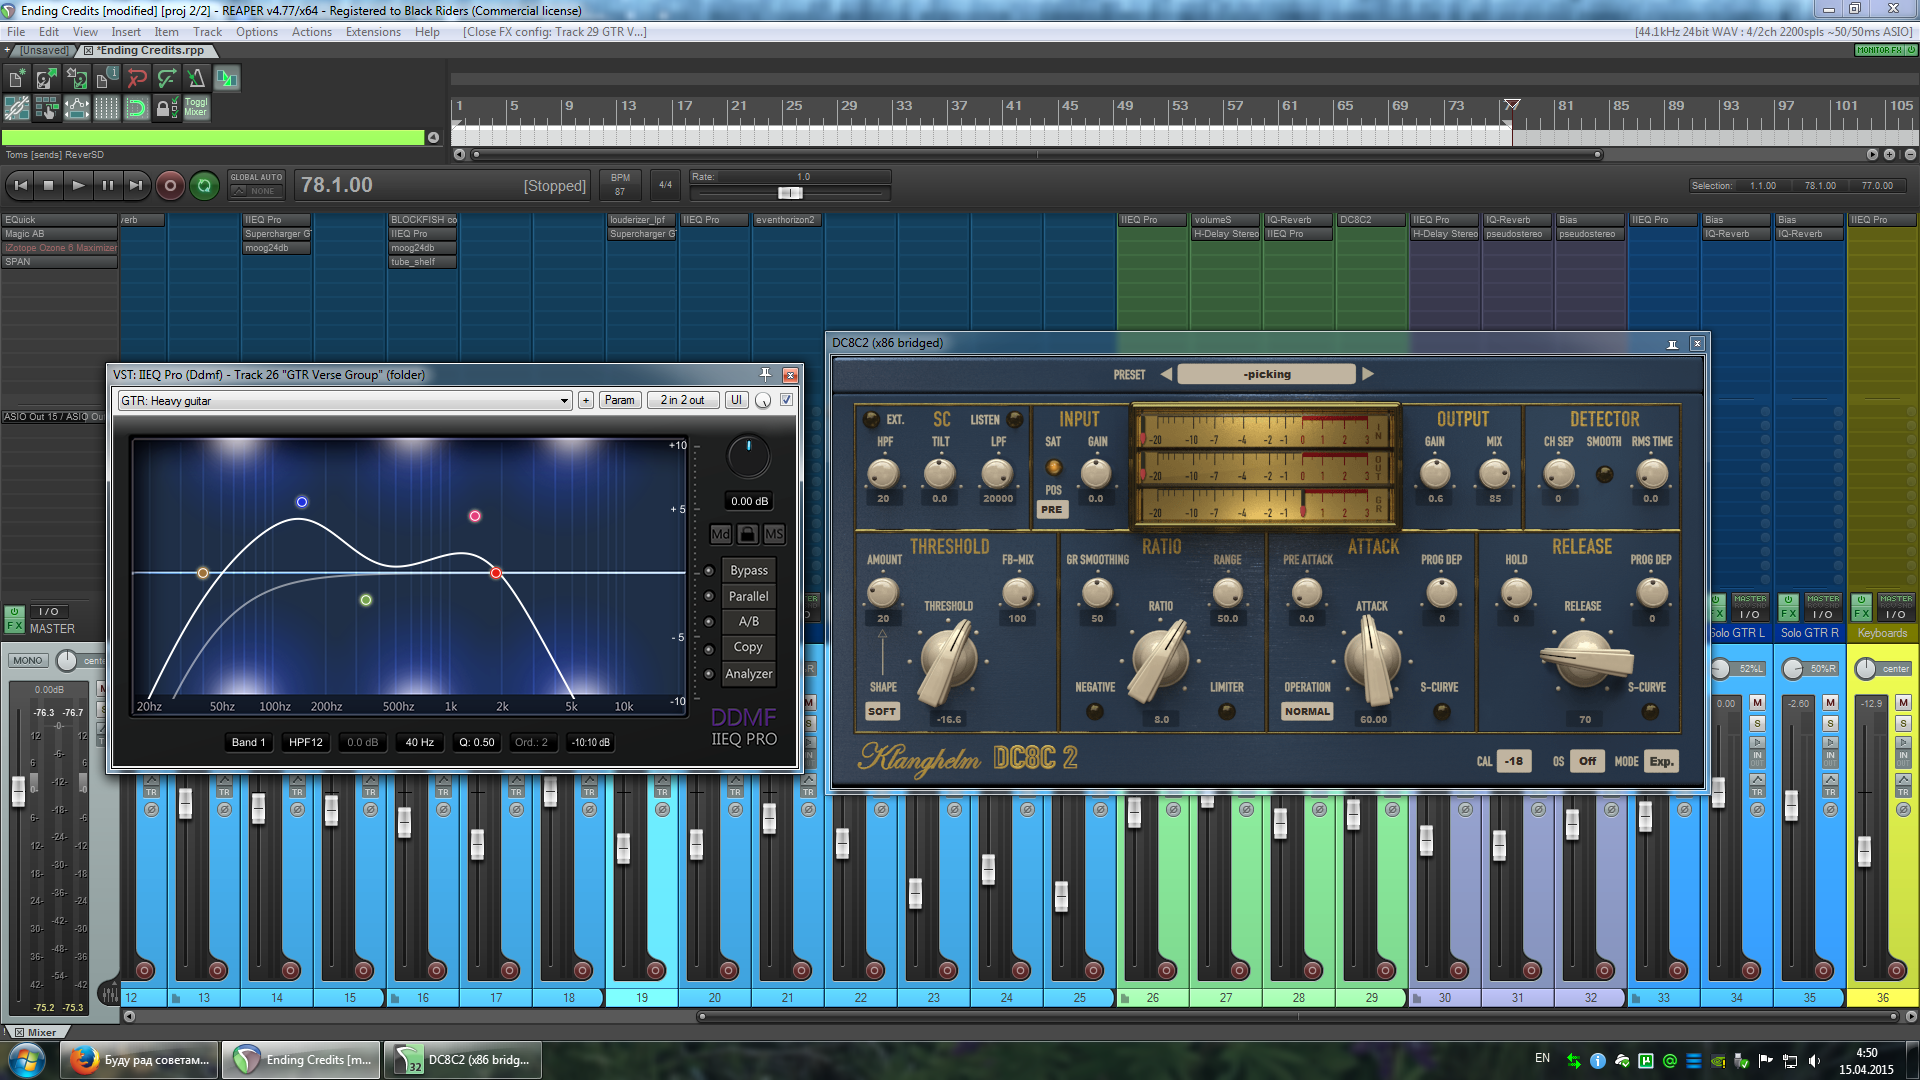
Task: Click the green Redo arrow icon
Action: point(167,78)
